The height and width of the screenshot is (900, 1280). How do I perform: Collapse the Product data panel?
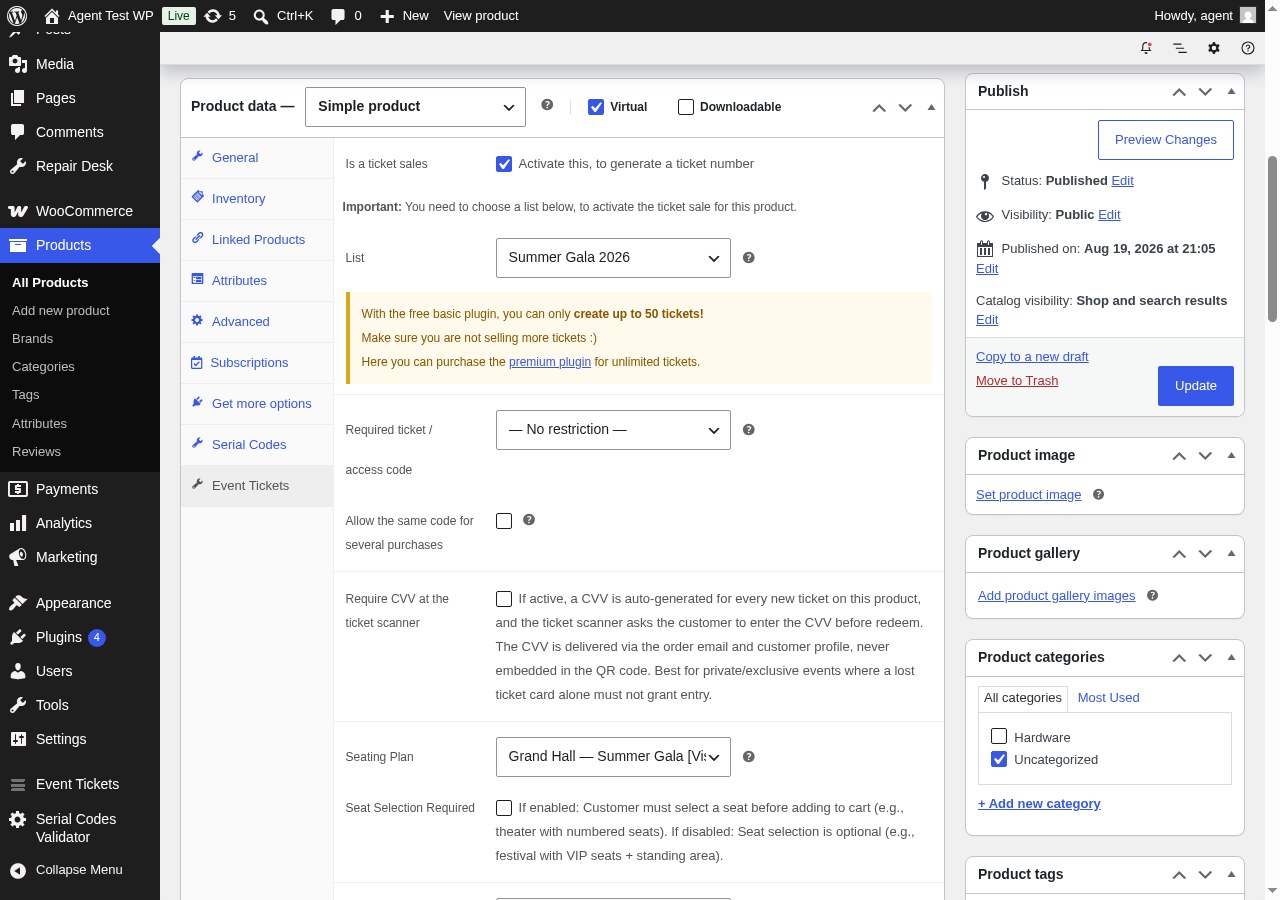point(931,107)
